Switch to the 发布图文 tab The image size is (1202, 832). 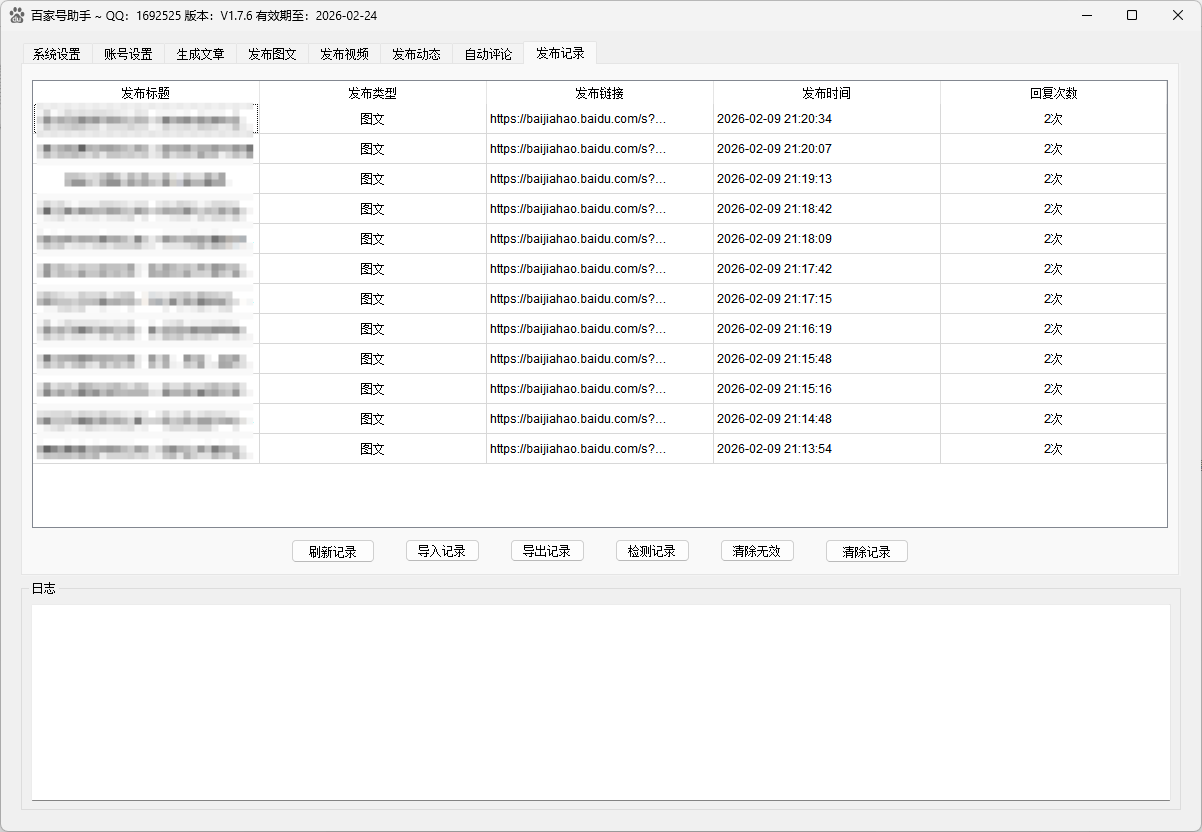pos(271,54)
